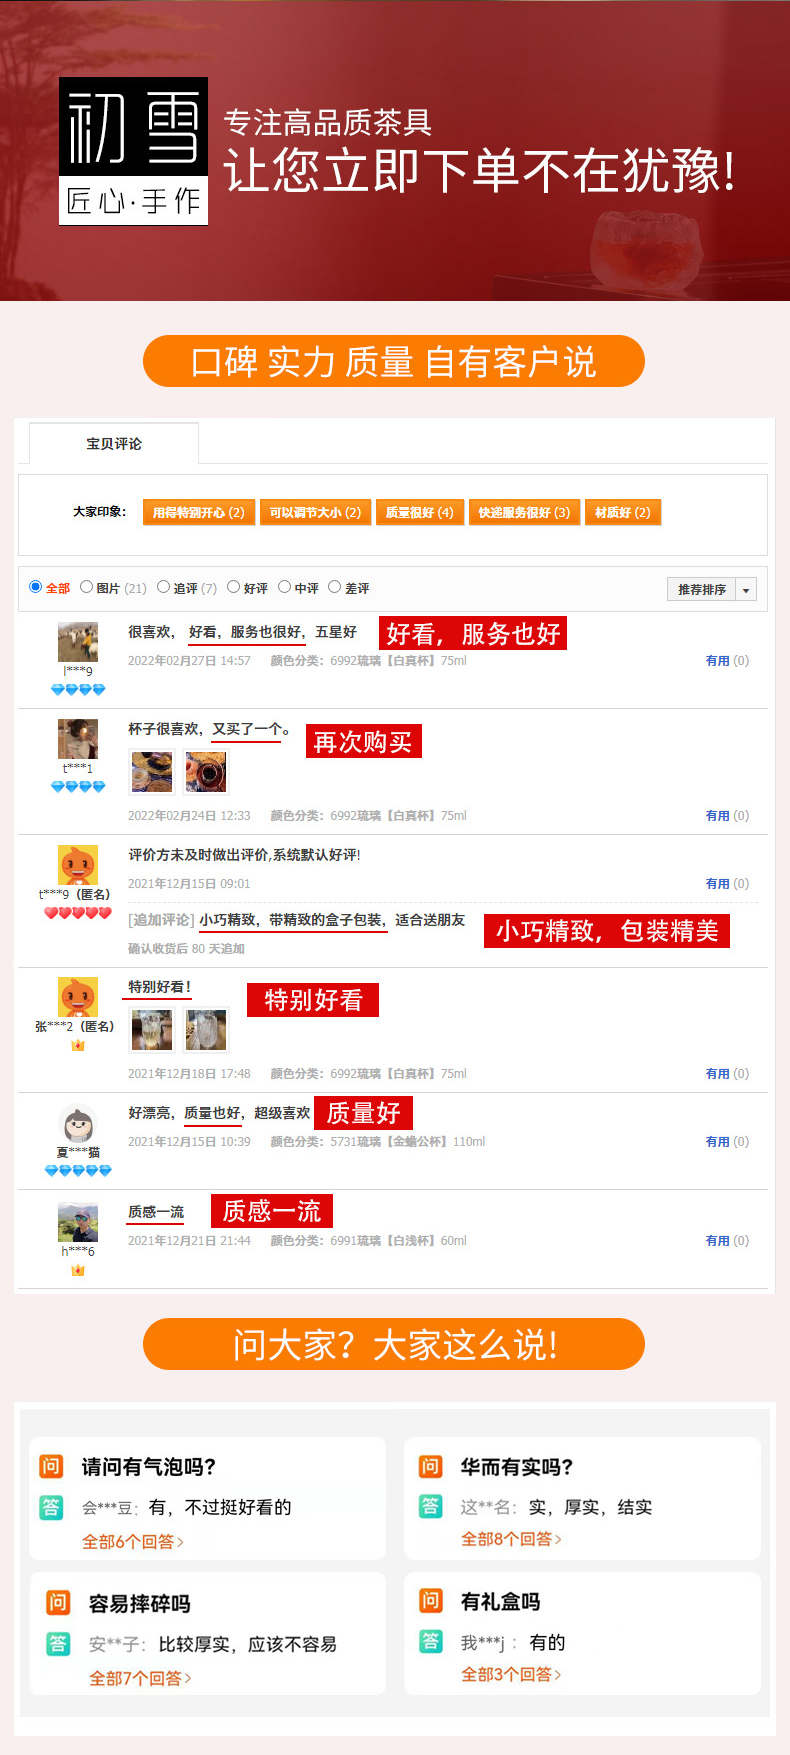Click the 初雪 brand logo
Screen dimensions: 790x1755
[133, 151]
